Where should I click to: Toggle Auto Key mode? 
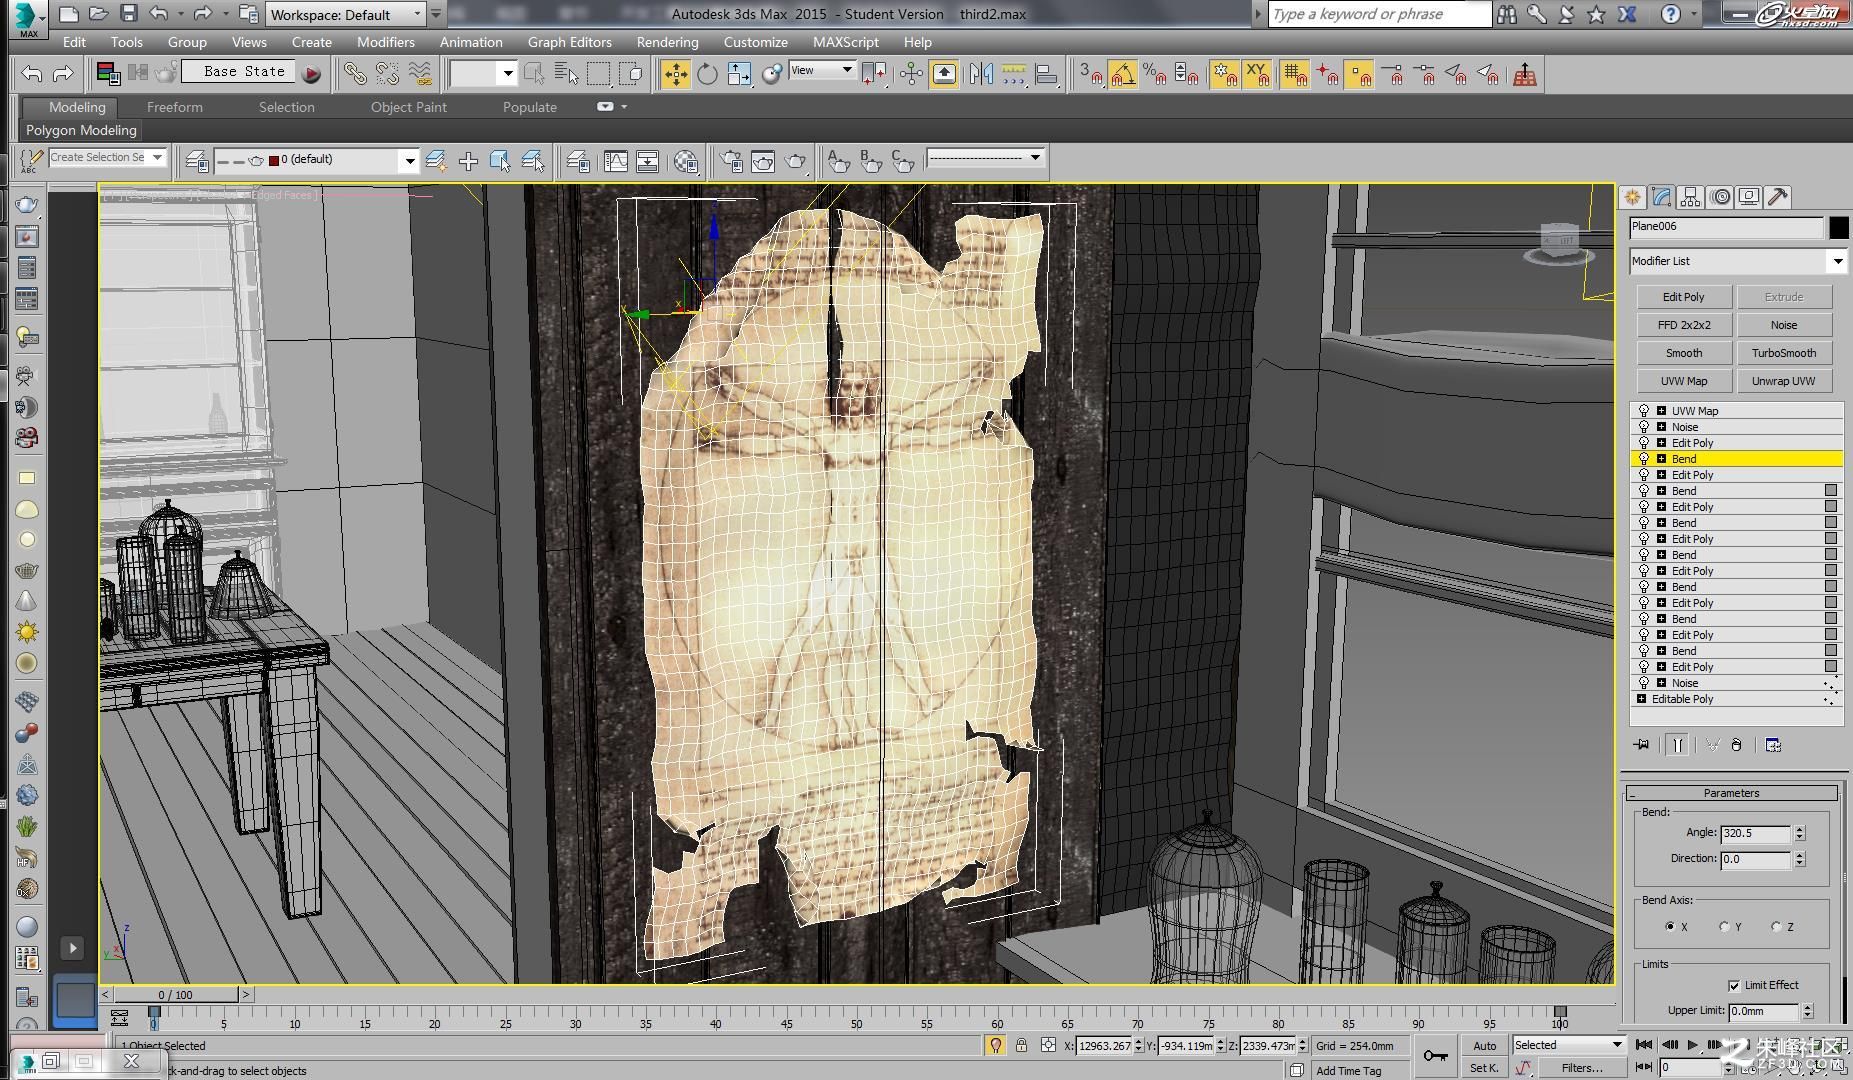(1484, 1046)
